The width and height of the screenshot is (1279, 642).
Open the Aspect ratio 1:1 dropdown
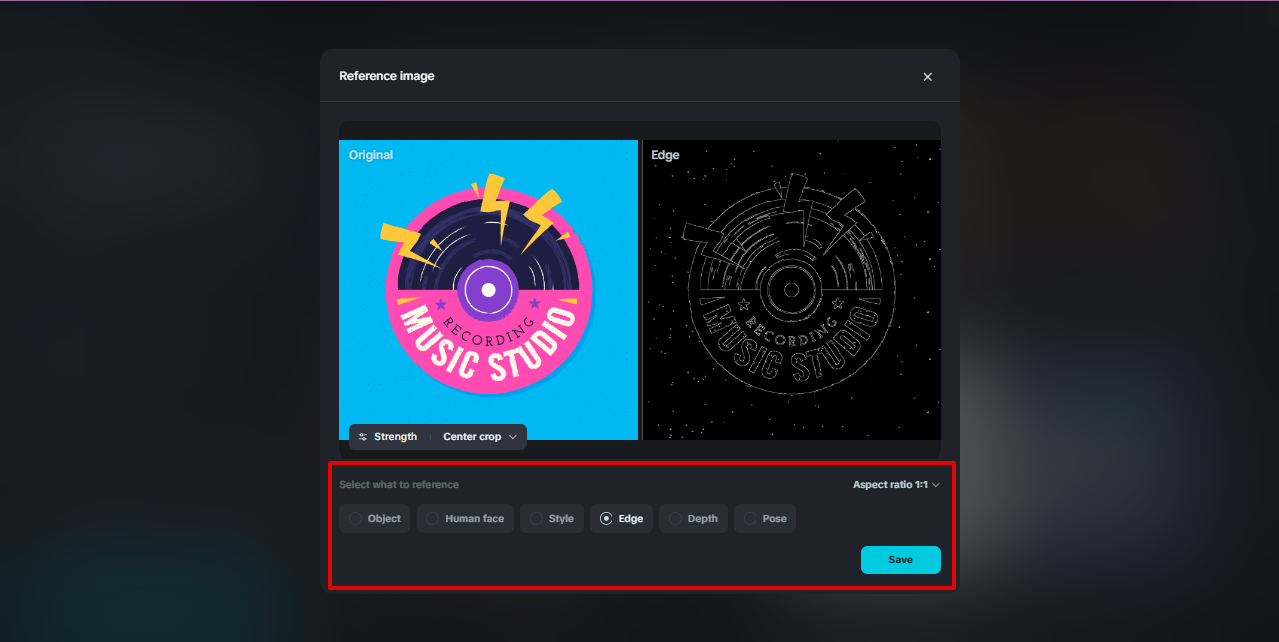click(x=896, y=485)
